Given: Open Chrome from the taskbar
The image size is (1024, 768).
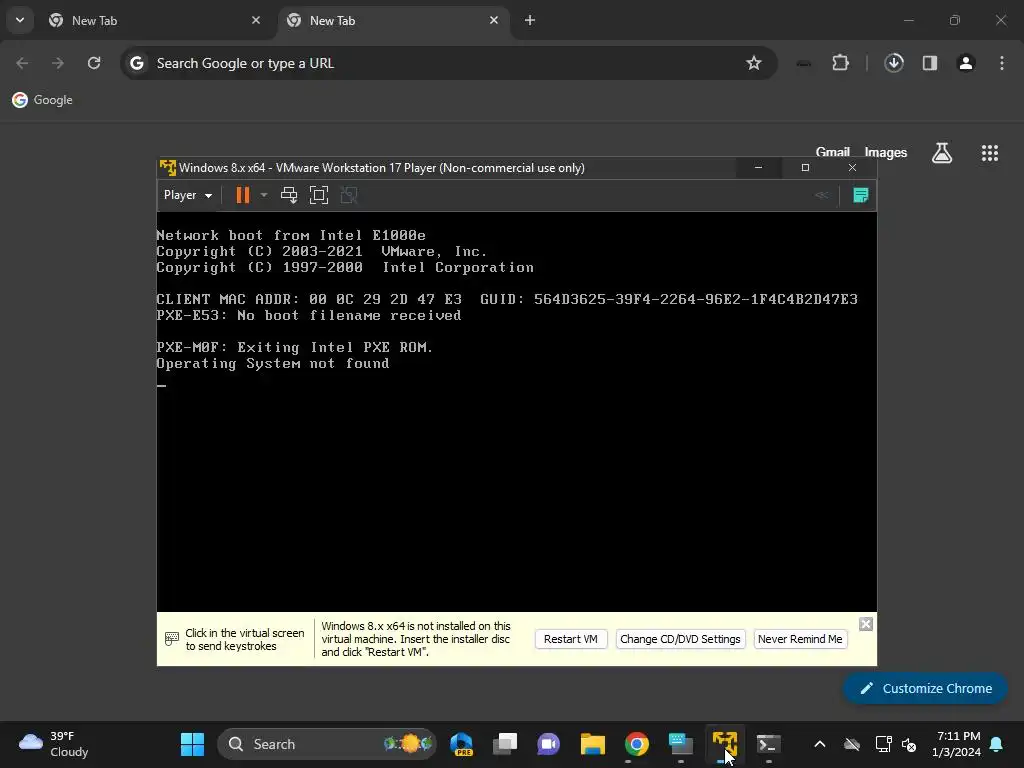Looking at the screenshot, I should coord(637,744).
